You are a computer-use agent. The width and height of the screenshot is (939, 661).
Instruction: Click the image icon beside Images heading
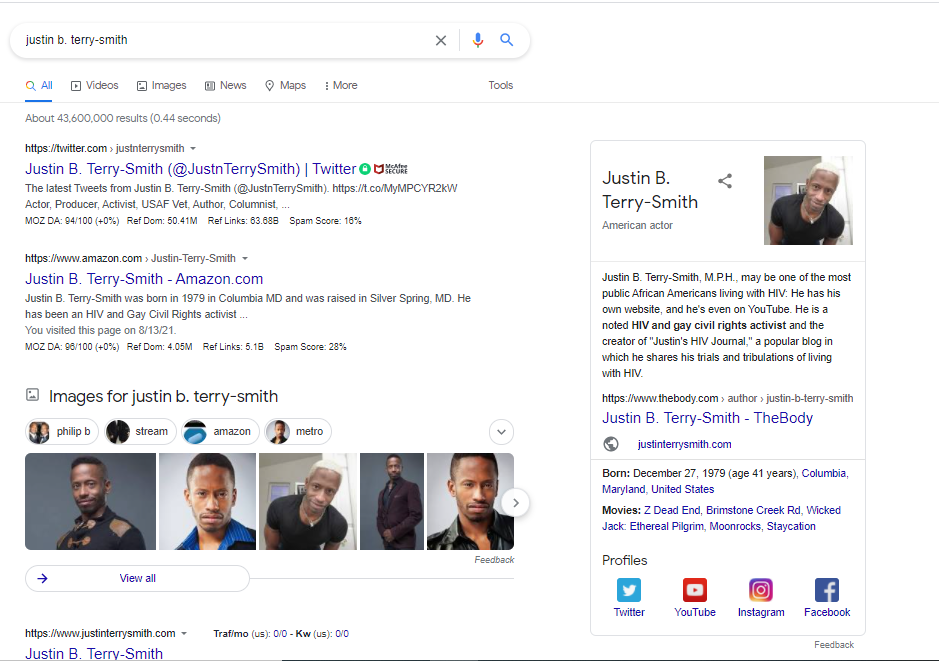(32, 395)
